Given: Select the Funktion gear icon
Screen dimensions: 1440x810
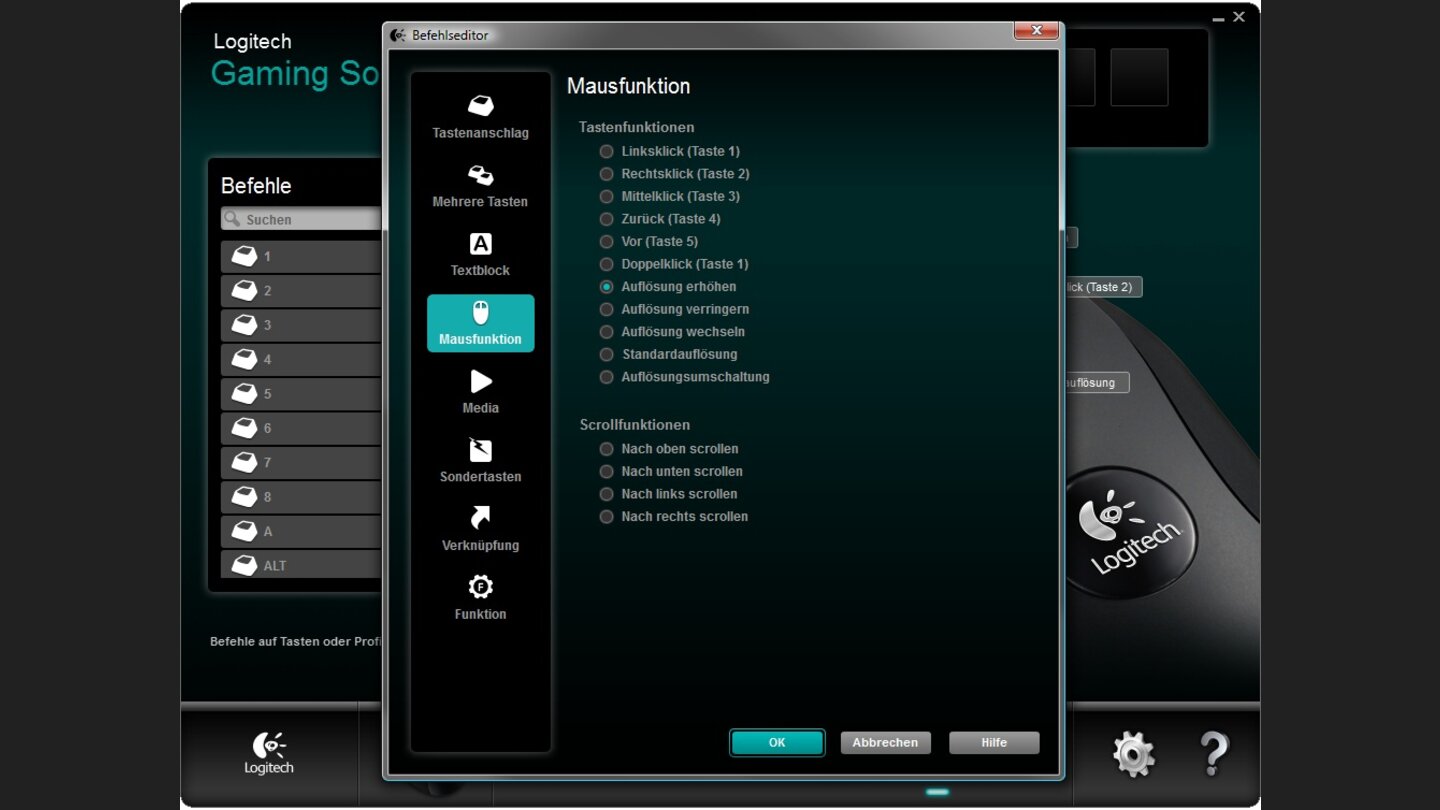Looking at the screenshot, I should pyautogui.click(x=480, y=587).
